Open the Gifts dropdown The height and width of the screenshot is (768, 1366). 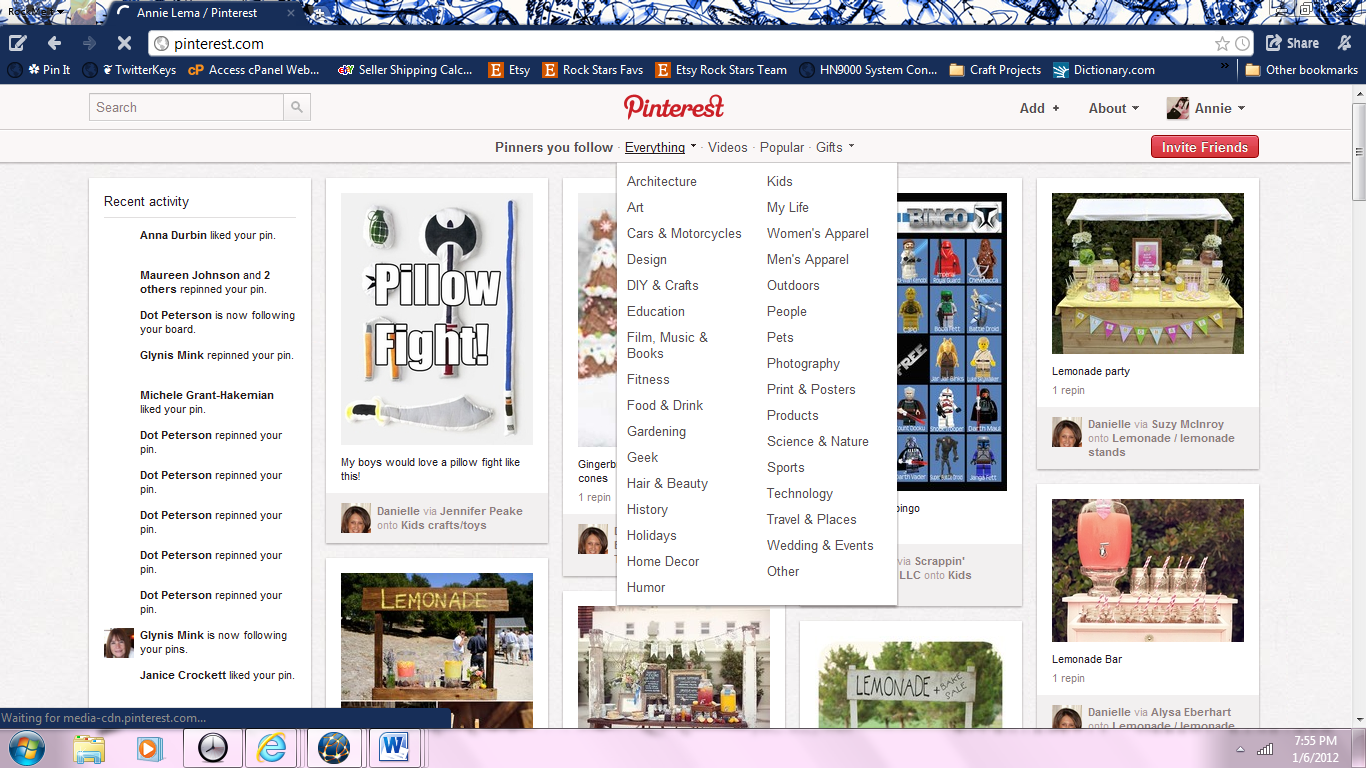pyautogui.click(x=834, y=146)
